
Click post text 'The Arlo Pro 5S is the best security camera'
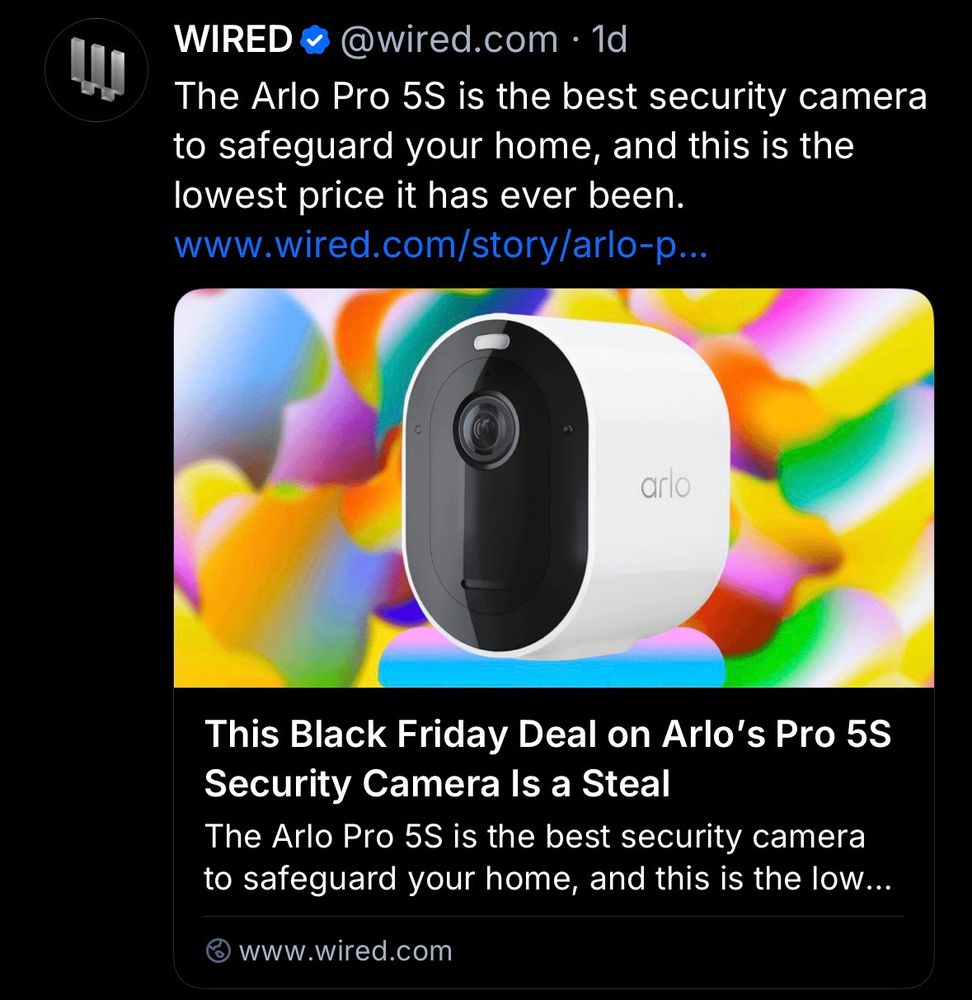(550, 96)
